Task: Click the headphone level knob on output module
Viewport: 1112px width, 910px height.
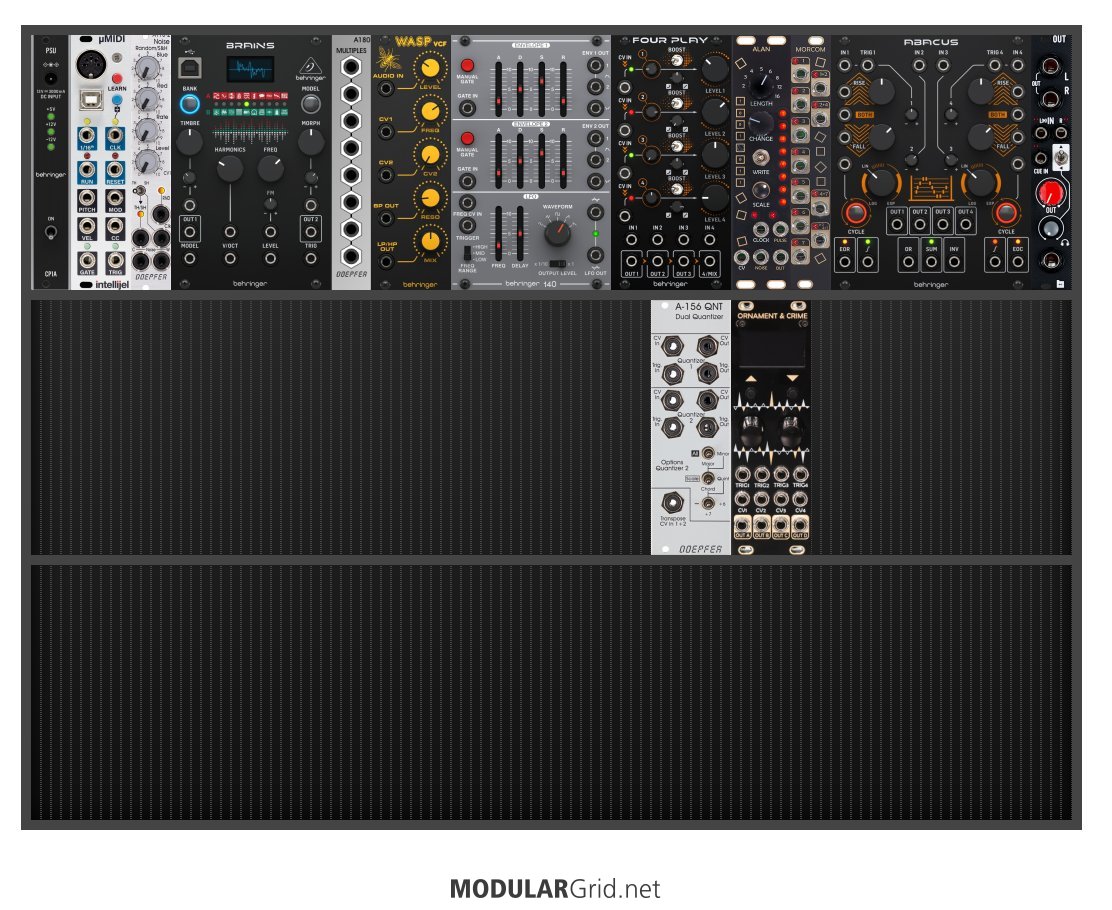Action: click(x=1049, y=228)
